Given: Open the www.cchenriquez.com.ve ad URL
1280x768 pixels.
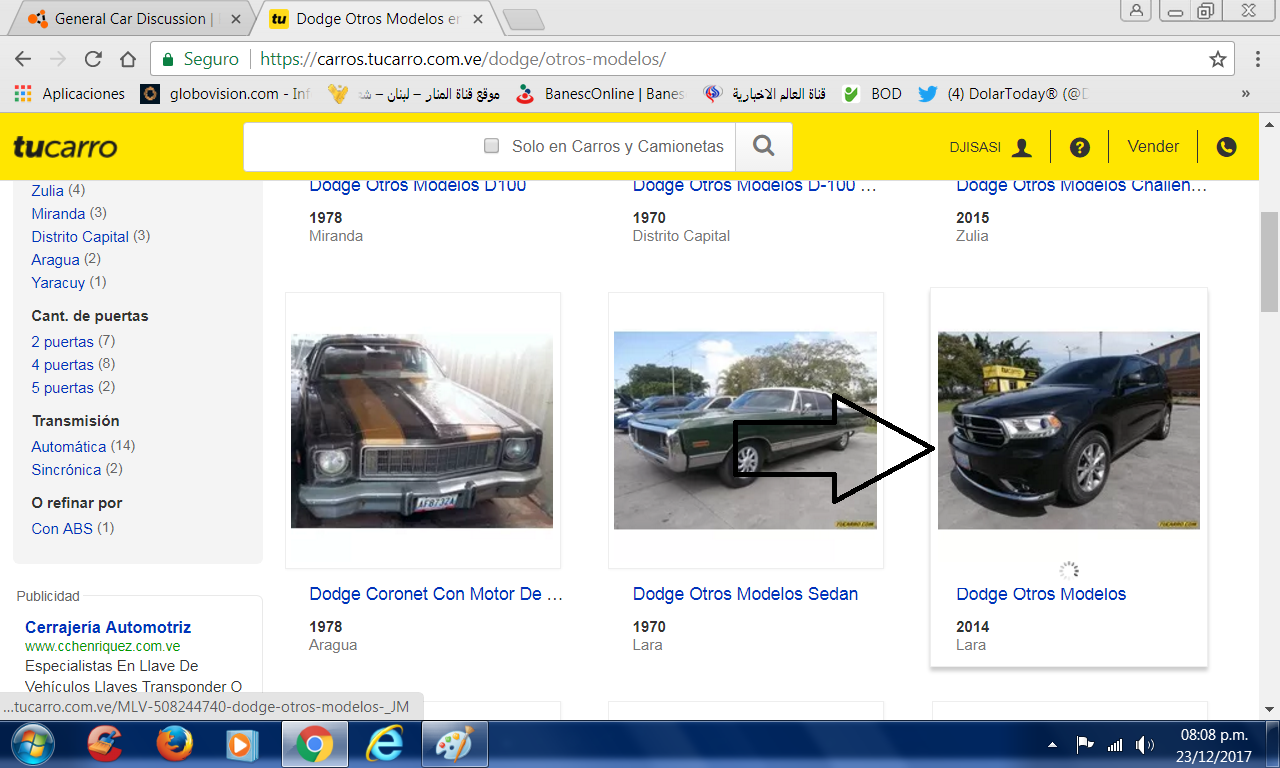Looking at the screenshot, I should (102, 647).
